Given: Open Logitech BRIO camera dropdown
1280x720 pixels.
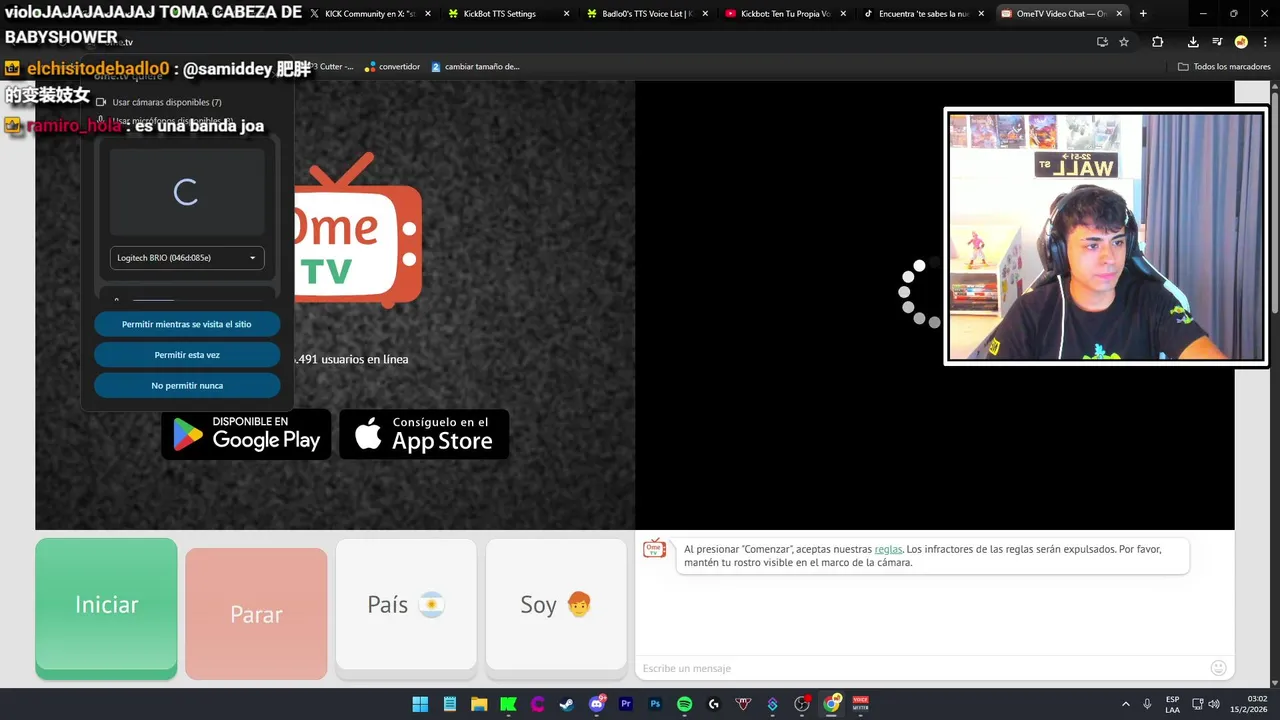Looking at the screenshot, I should (x=187, y=258).
